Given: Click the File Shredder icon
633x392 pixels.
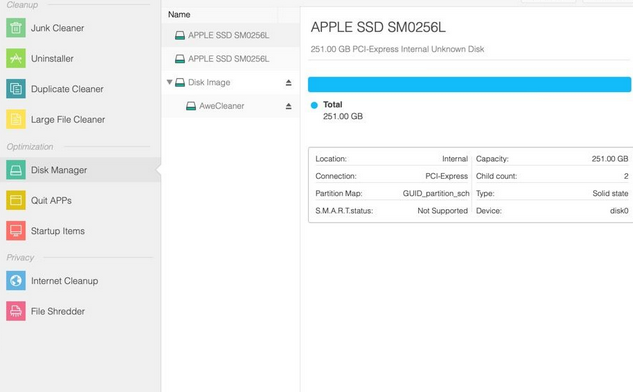Looking at the screenshot, I should point(16,311).
